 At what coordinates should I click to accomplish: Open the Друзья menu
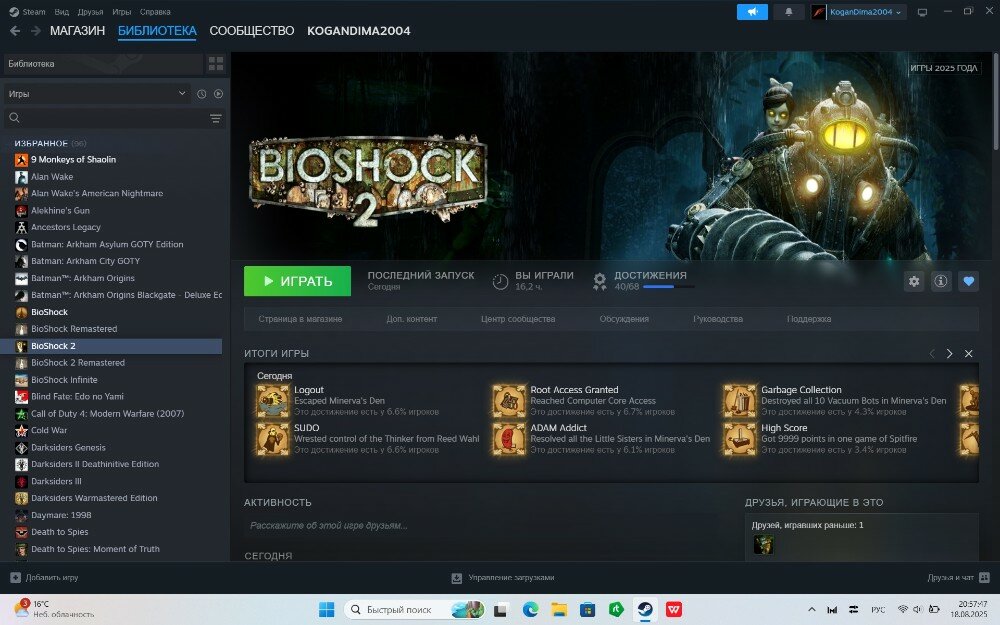point(90,12)
